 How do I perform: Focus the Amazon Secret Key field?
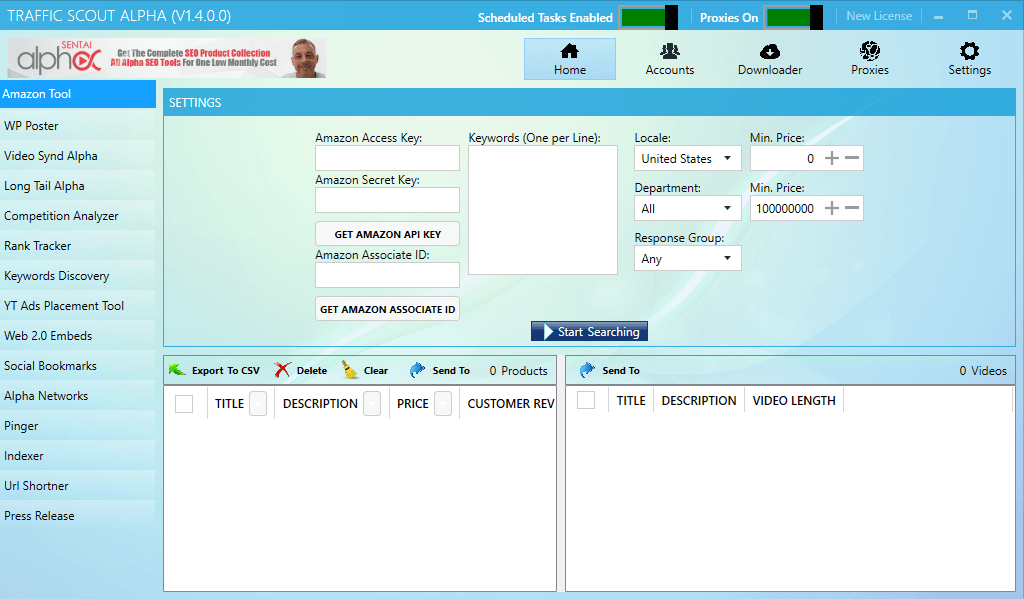(x=387, y=200)
